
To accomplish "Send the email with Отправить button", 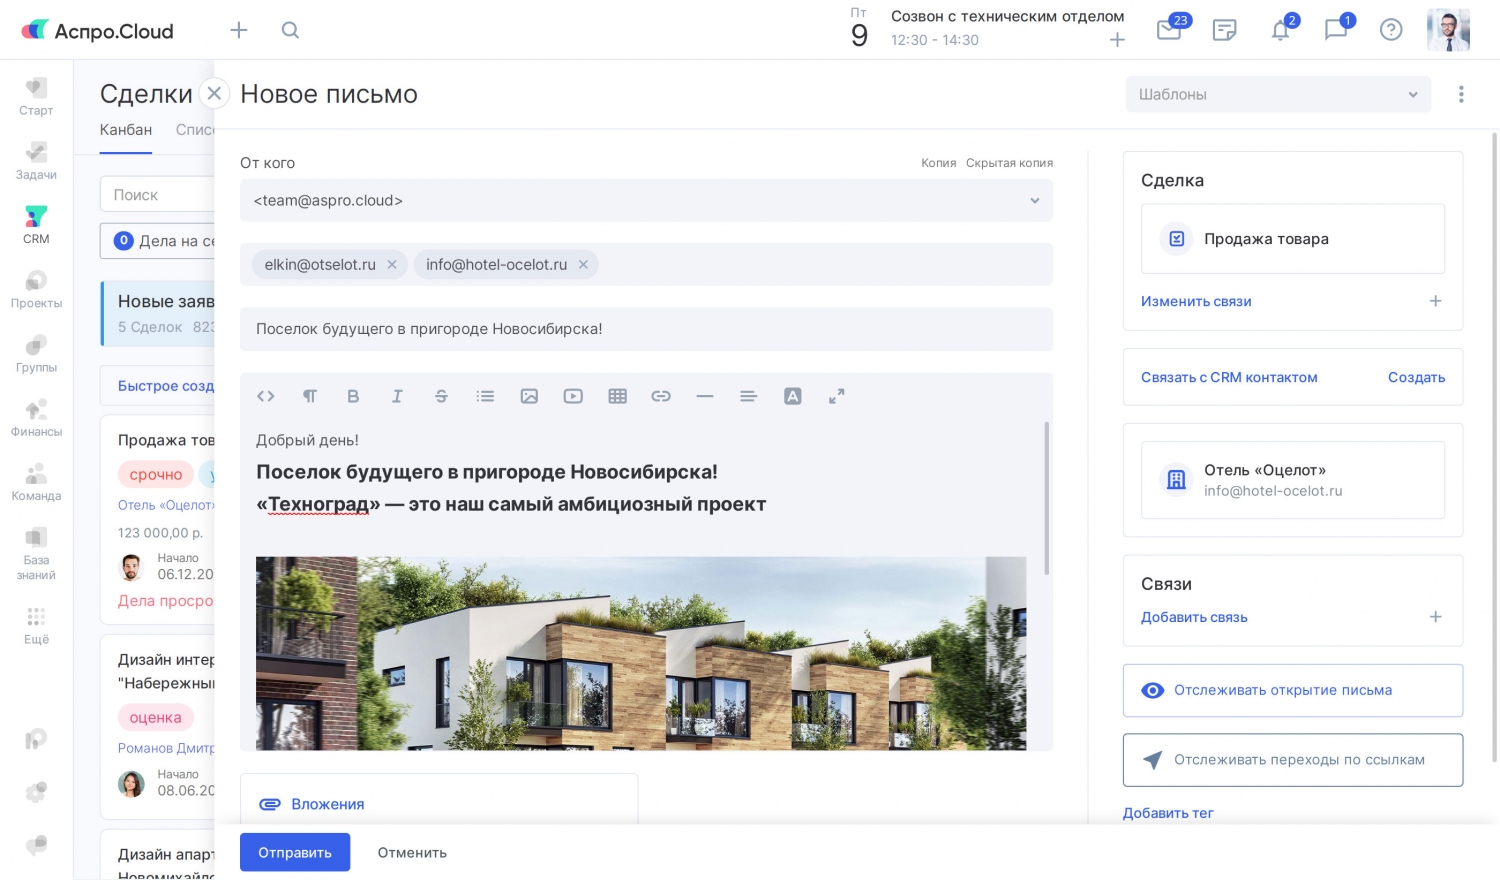I will tap(295, 853).
